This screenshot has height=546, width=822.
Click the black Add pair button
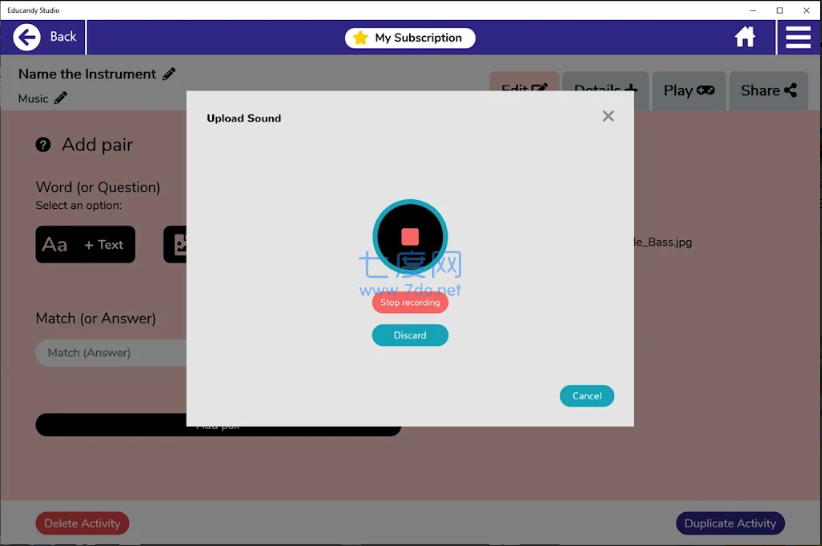click(218, 425)
